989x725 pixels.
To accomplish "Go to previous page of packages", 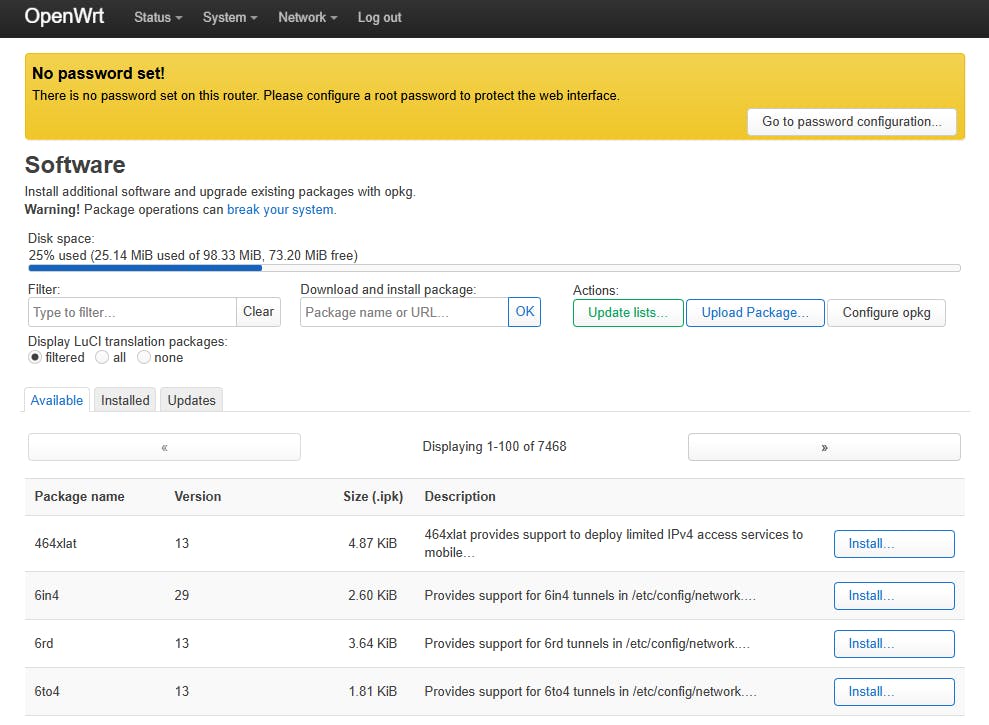I will click(164, 447).
